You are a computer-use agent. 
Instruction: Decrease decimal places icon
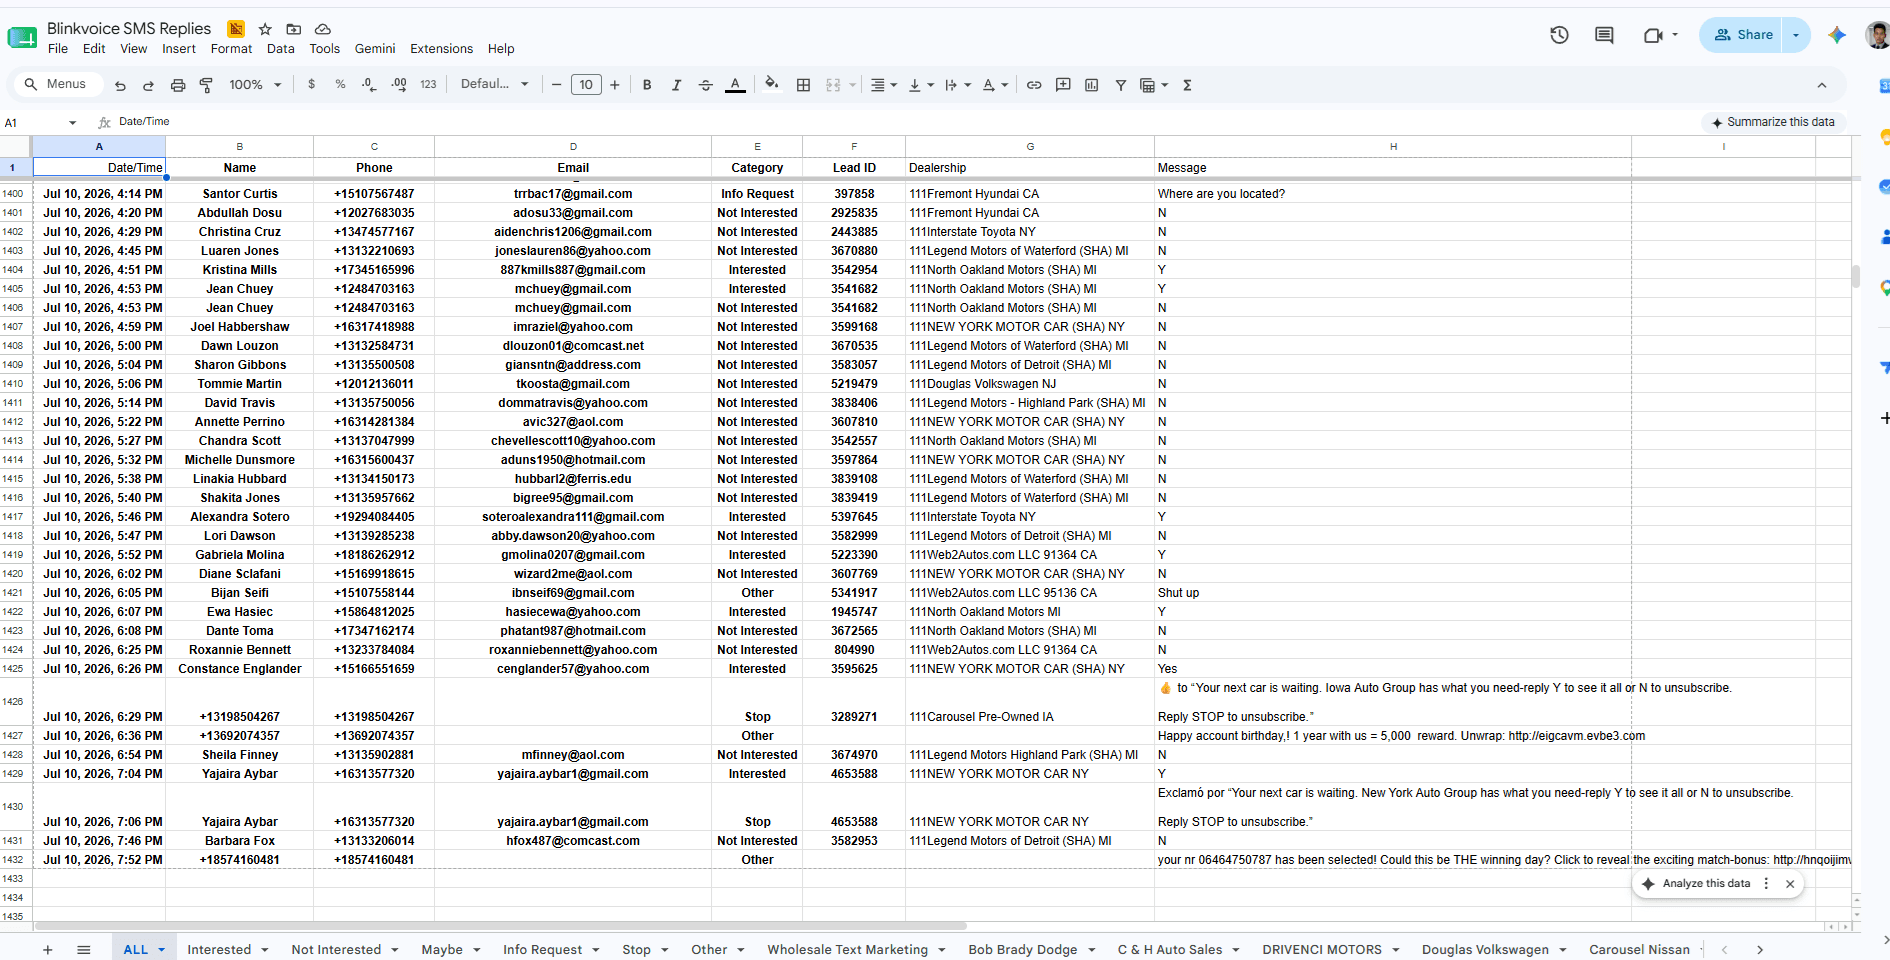point(369,85)
